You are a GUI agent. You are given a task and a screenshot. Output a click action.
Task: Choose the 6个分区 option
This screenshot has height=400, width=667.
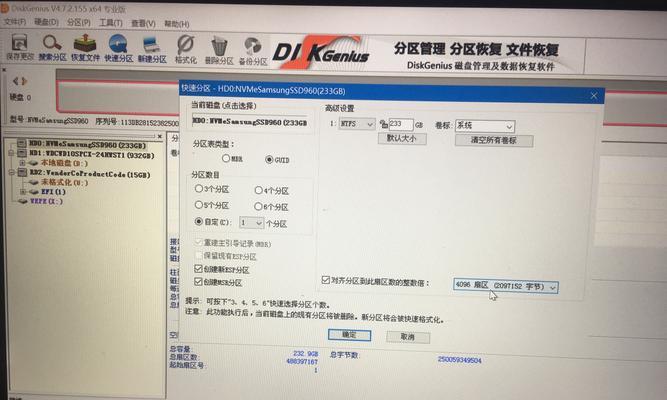coord(258,206)
